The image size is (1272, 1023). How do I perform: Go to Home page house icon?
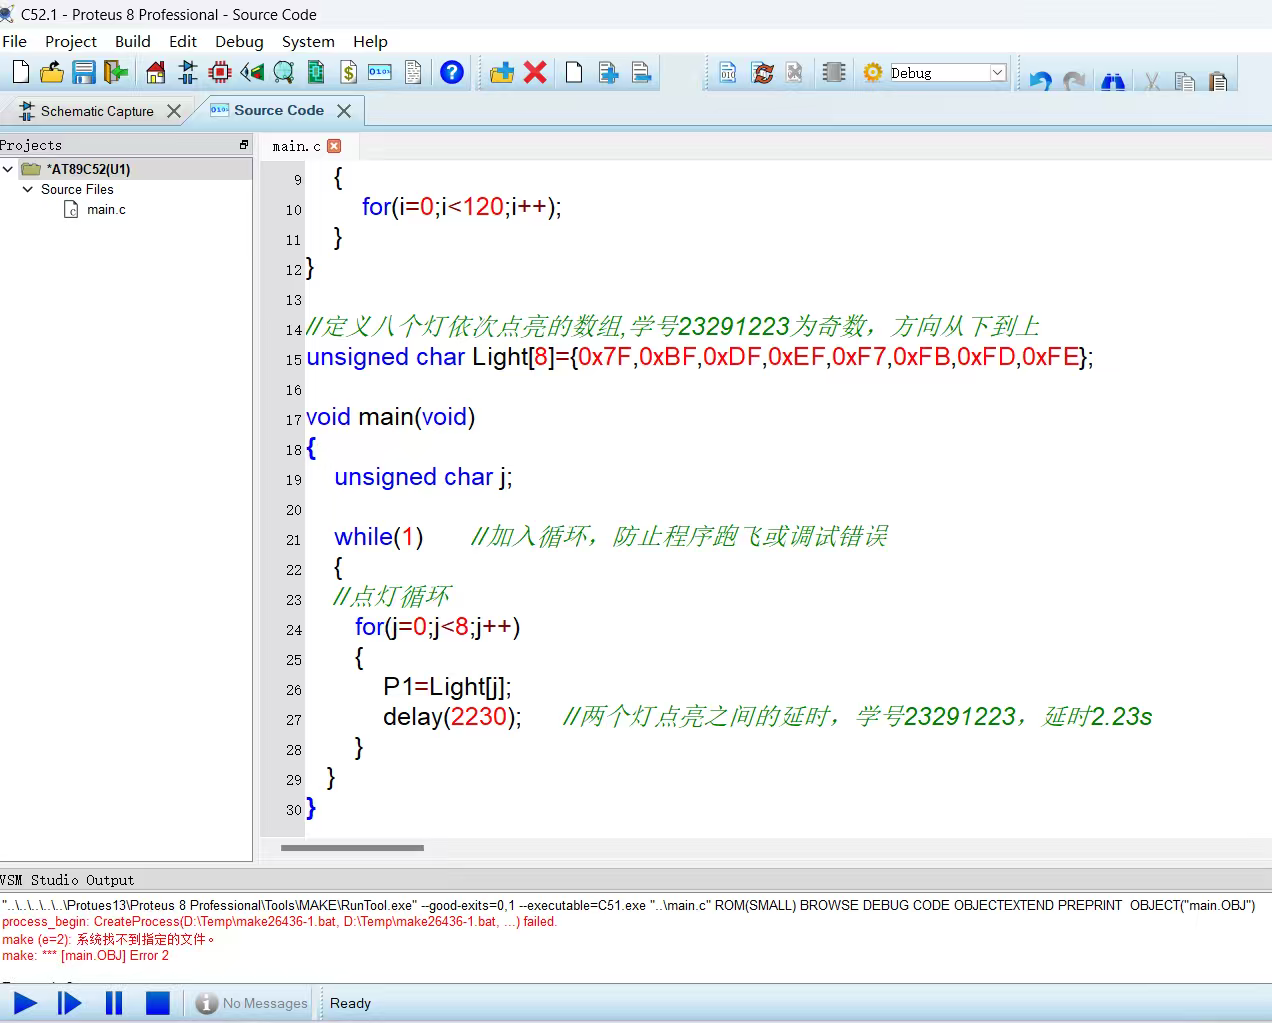coord(155,72)
